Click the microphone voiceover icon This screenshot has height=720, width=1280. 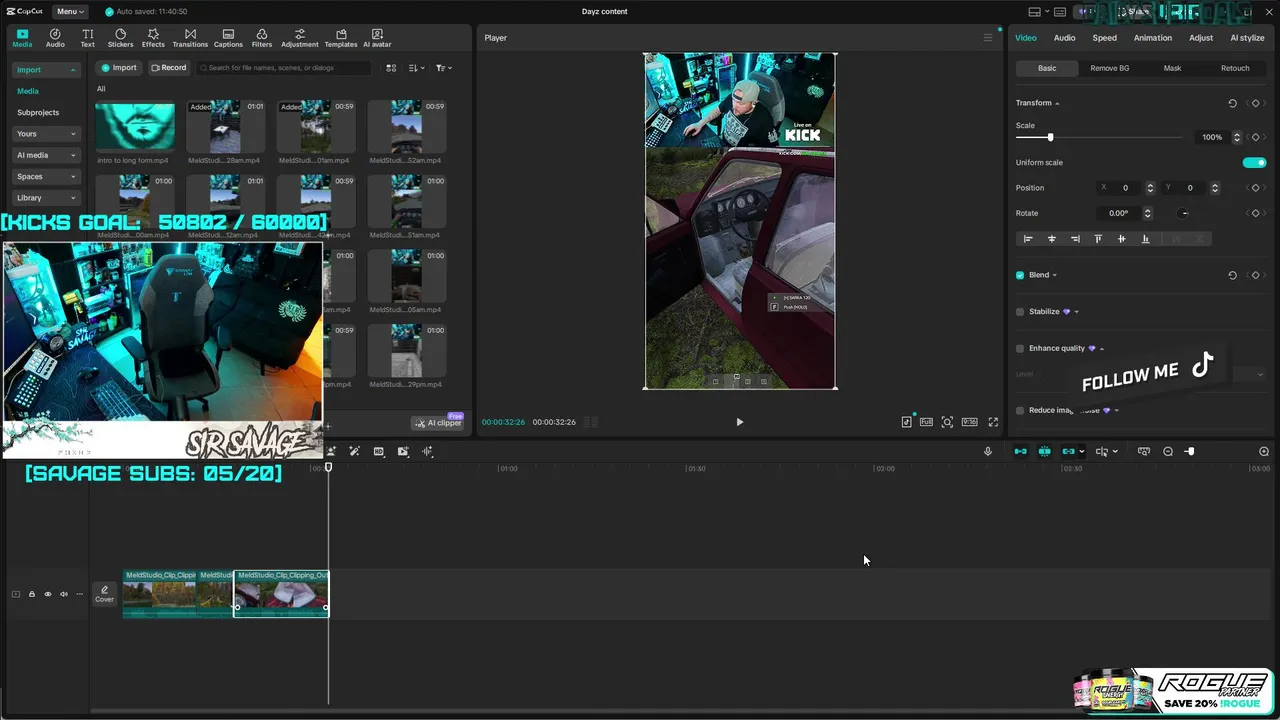coord(988,452)
